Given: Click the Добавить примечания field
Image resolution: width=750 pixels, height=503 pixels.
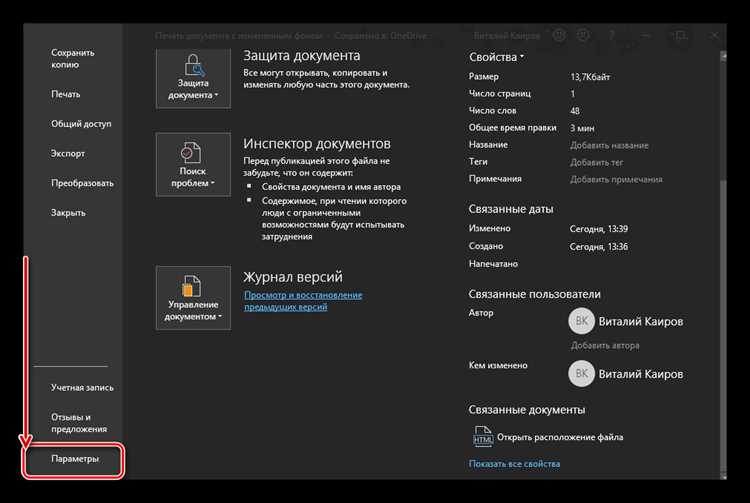Looking at the screenshot, I should [x=616, y=179].
